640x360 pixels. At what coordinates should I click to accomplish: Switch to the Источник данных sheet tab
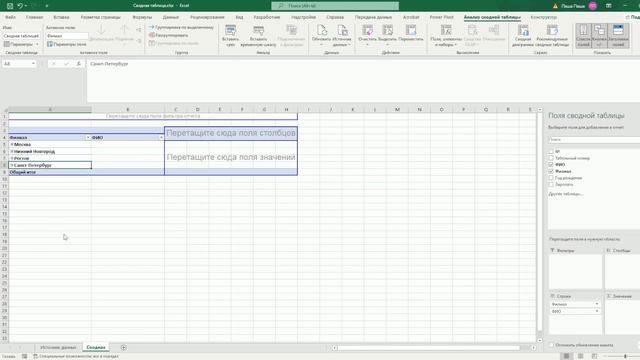coord(58,347)
